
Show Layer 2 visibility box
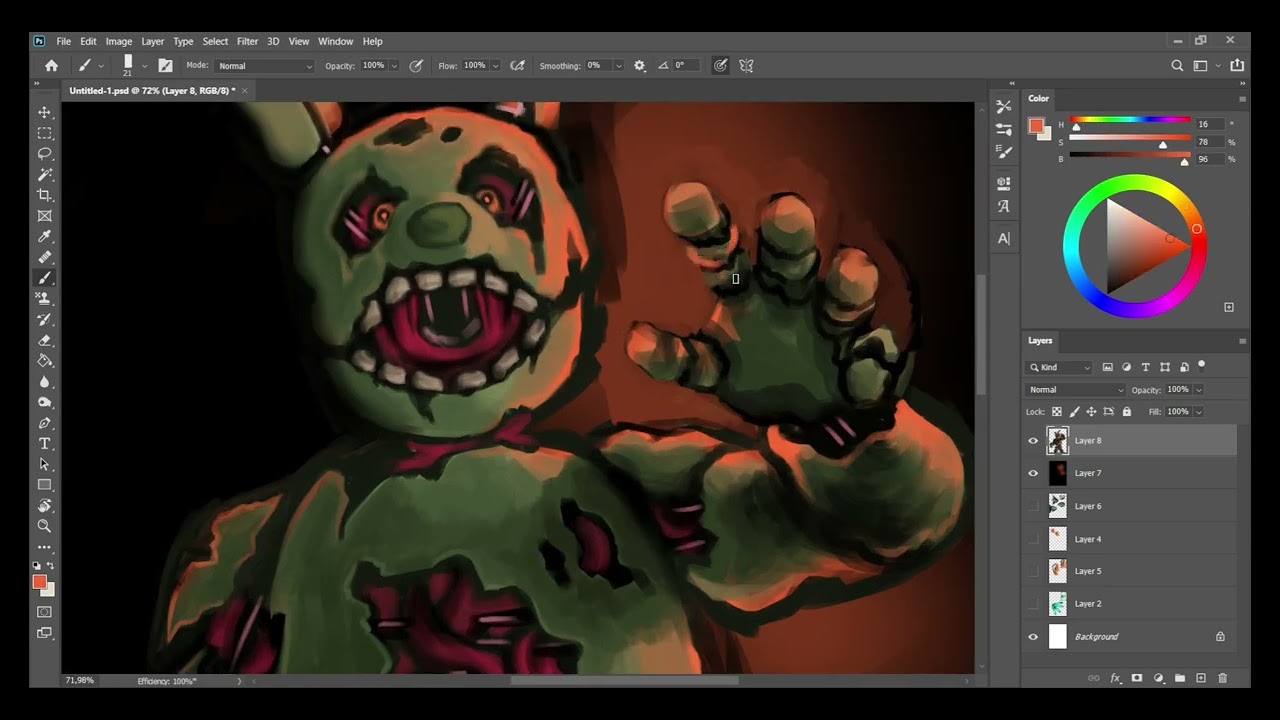[1033, 604]
